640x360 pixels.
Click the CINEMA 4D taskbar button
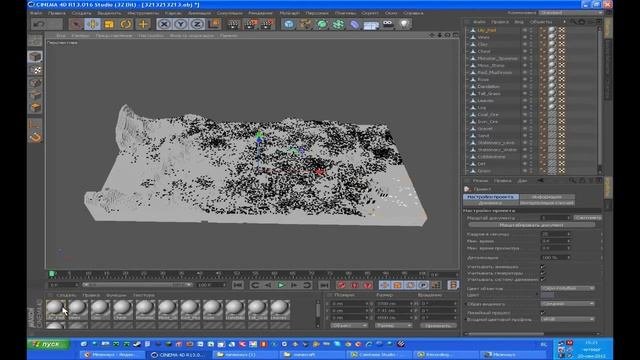click(180, 355)
